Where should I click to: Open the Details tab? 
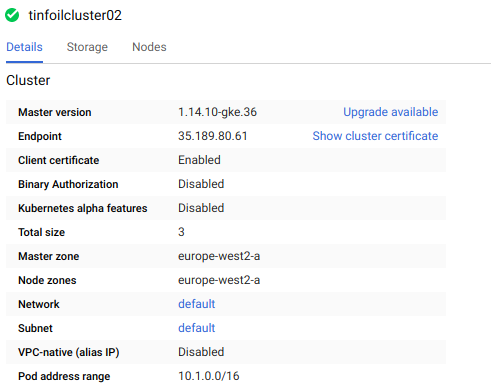tap(24, 47)
